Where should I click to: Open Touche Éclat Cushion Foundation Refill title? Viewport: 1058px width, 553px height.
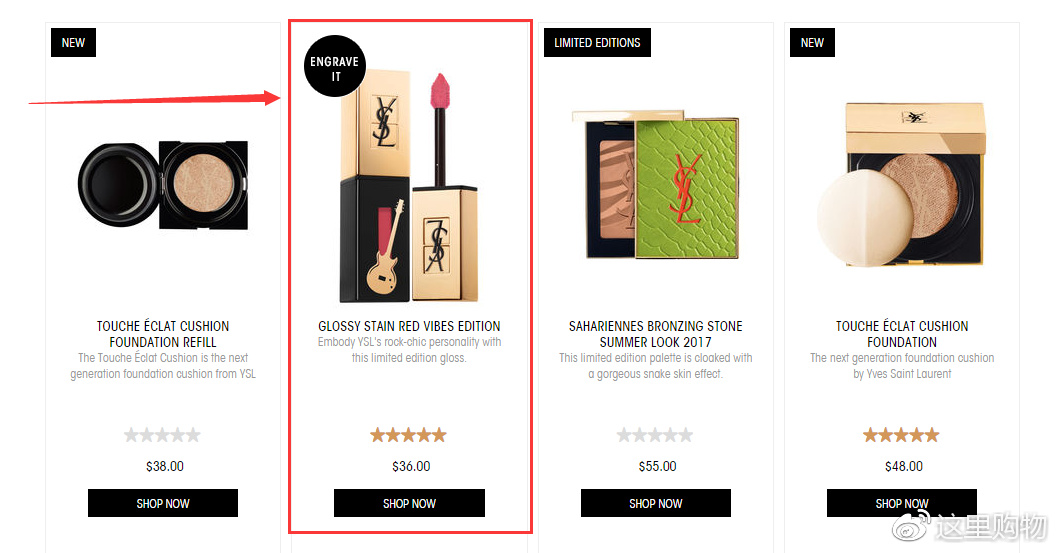[x=163, y=334]
